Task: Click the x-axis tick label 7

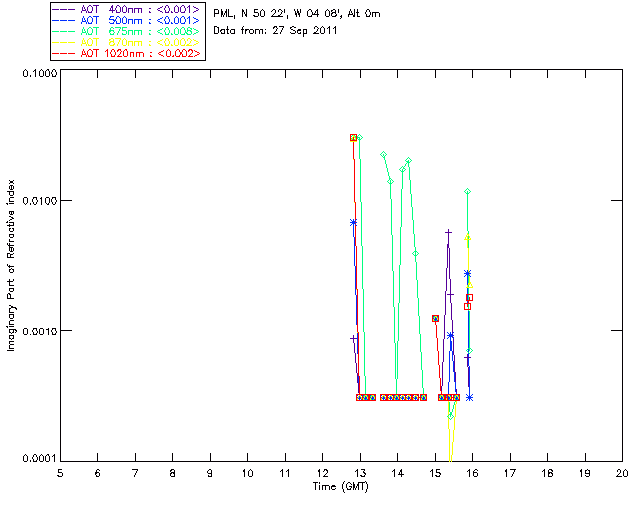Action: point(135,473)
